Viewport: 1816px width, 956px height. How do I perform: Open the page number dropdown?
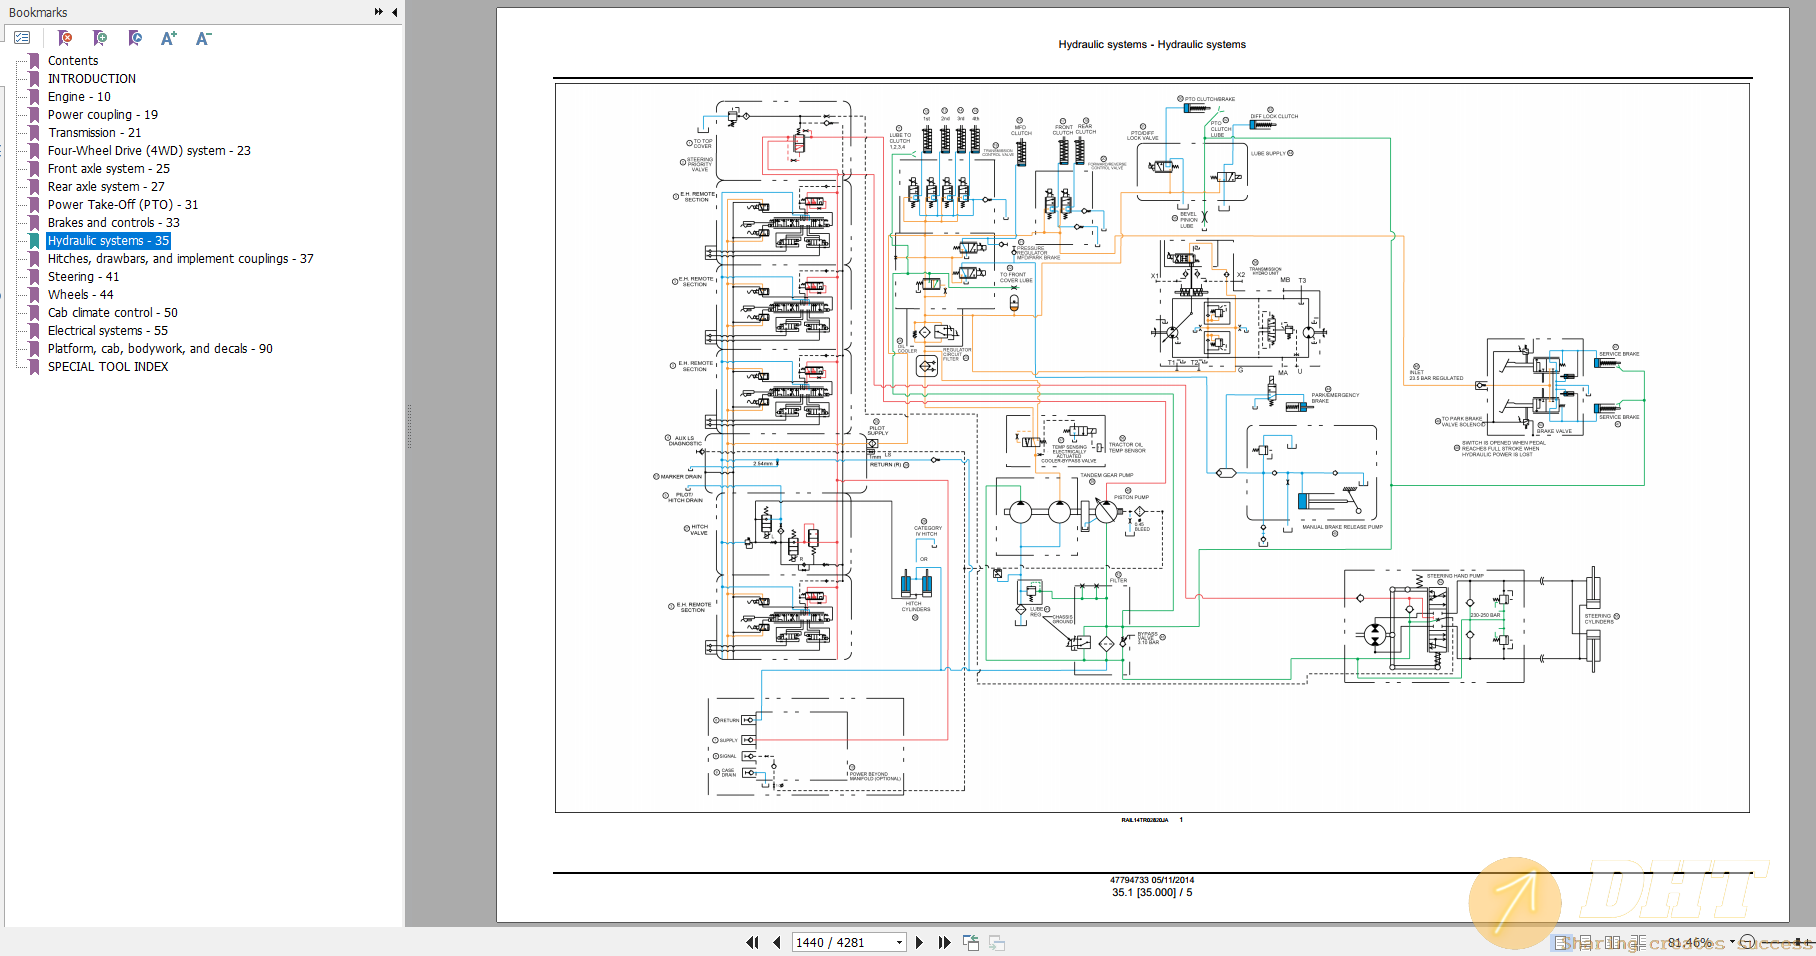click(x=898, y=941)
